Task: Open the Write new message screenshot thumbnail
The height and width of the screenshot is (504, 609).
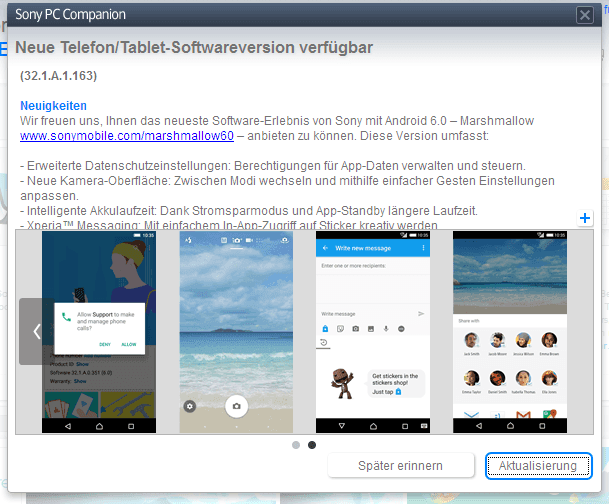Action: (x=373, y=332)
